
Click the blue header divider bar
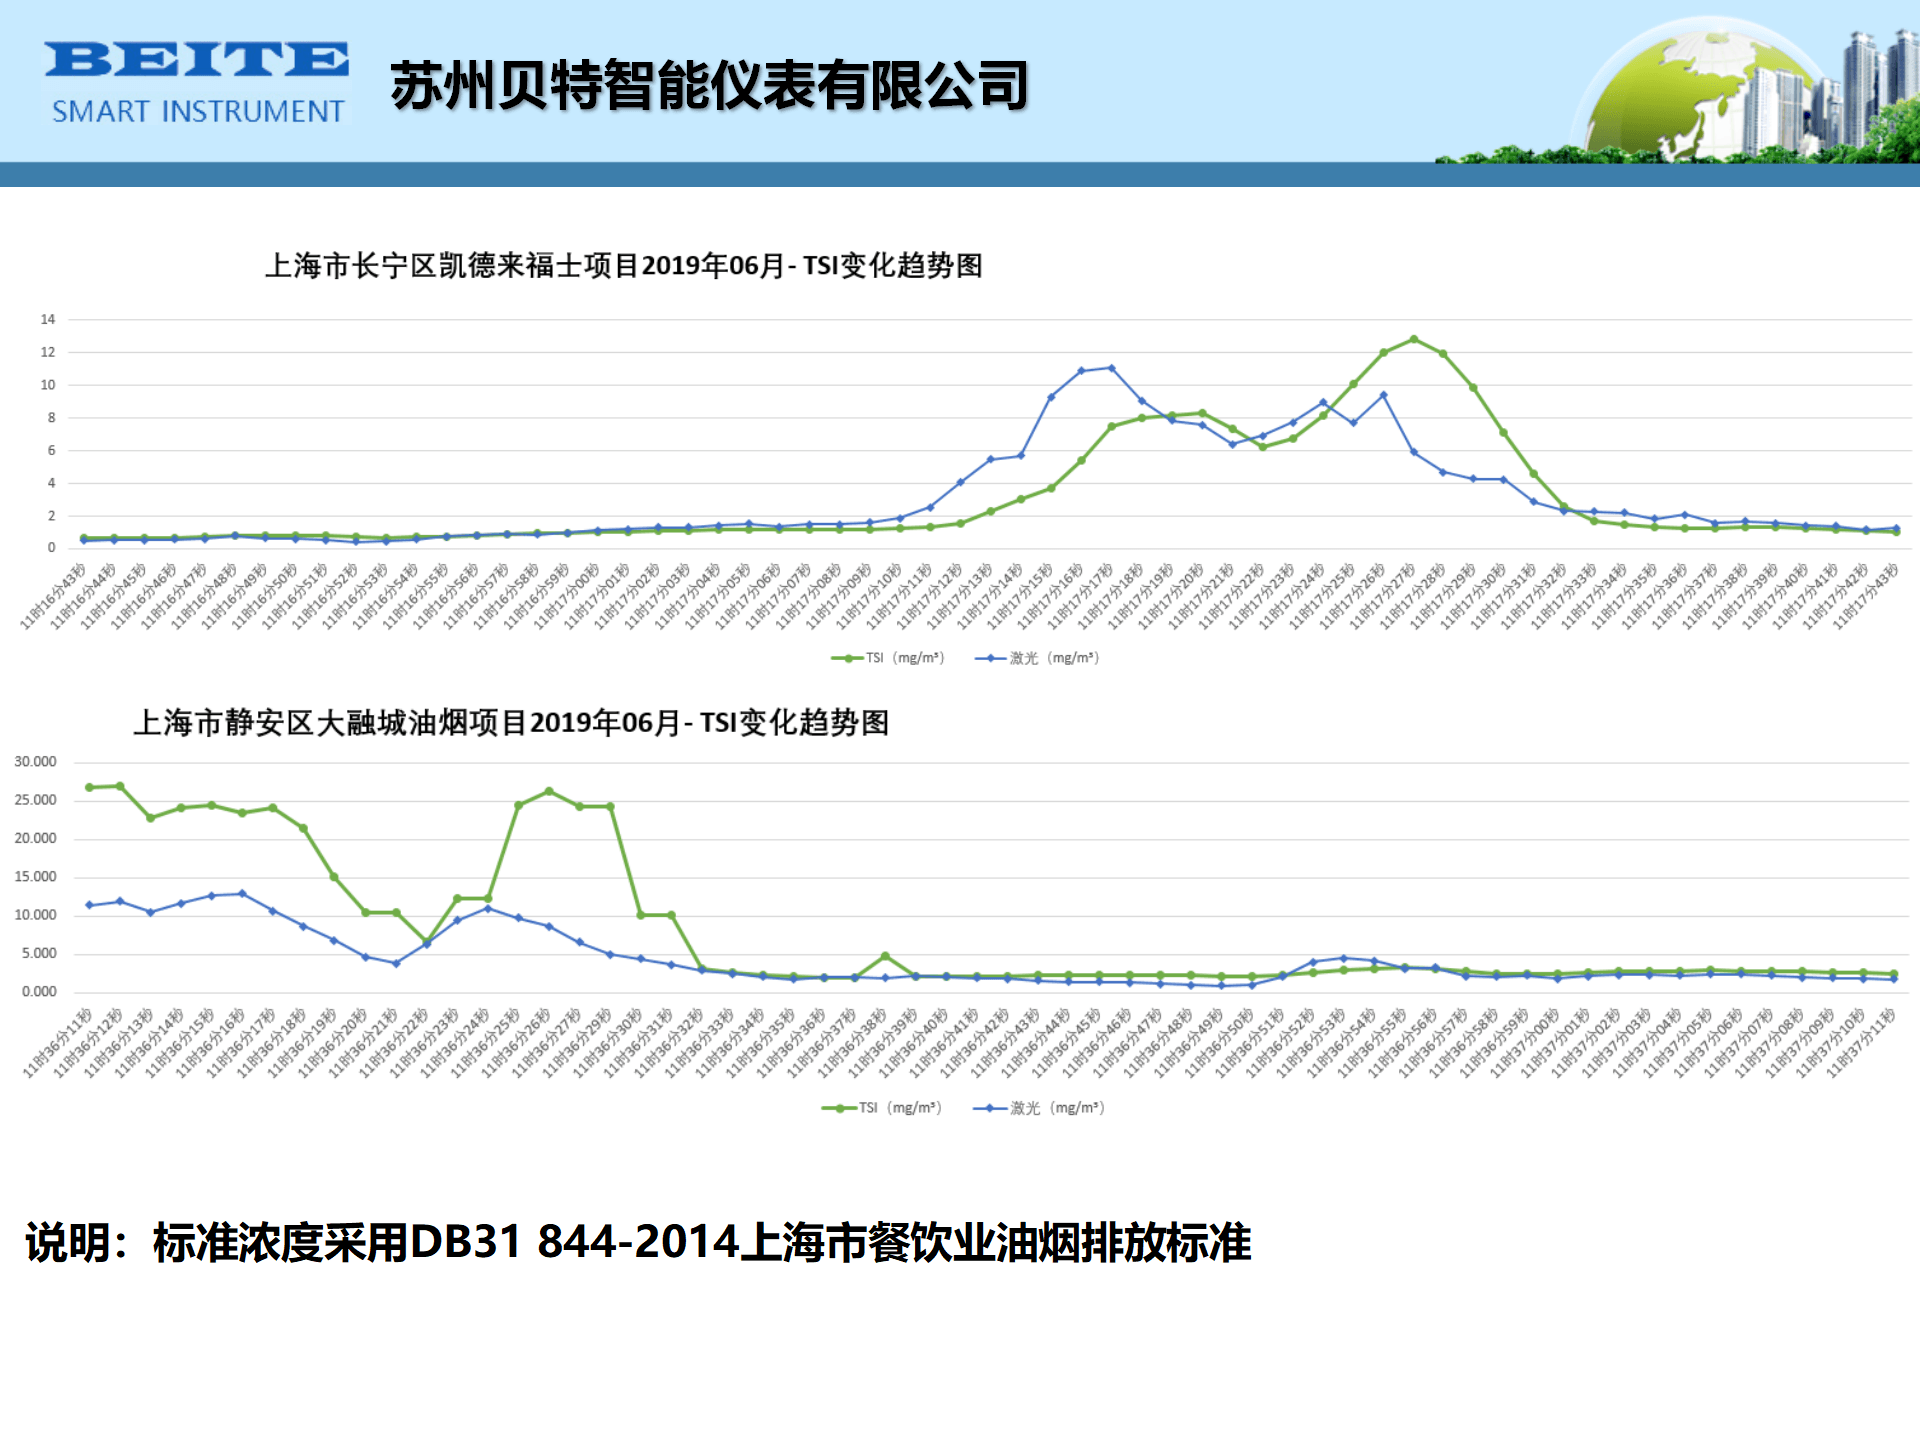960,172
